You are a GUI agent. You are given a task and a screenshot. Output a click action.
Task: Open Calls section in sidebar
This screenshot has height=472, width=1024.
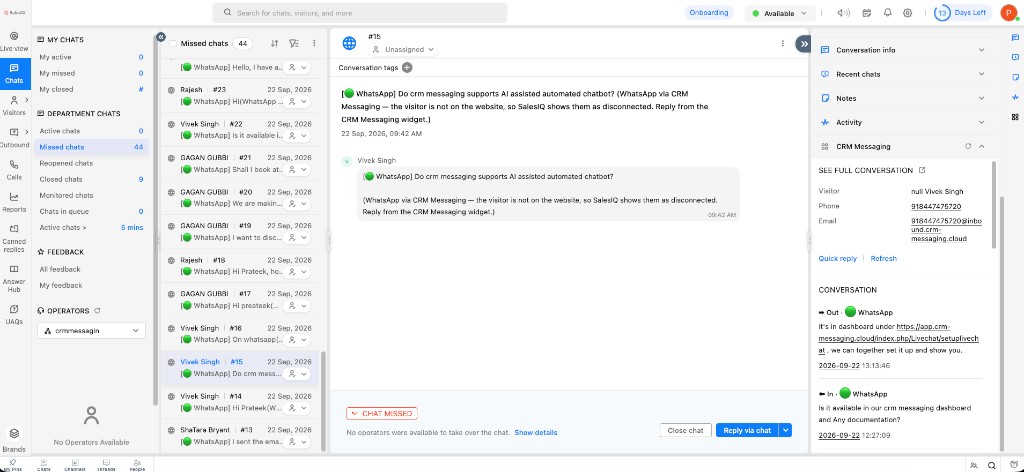(14, 170)
